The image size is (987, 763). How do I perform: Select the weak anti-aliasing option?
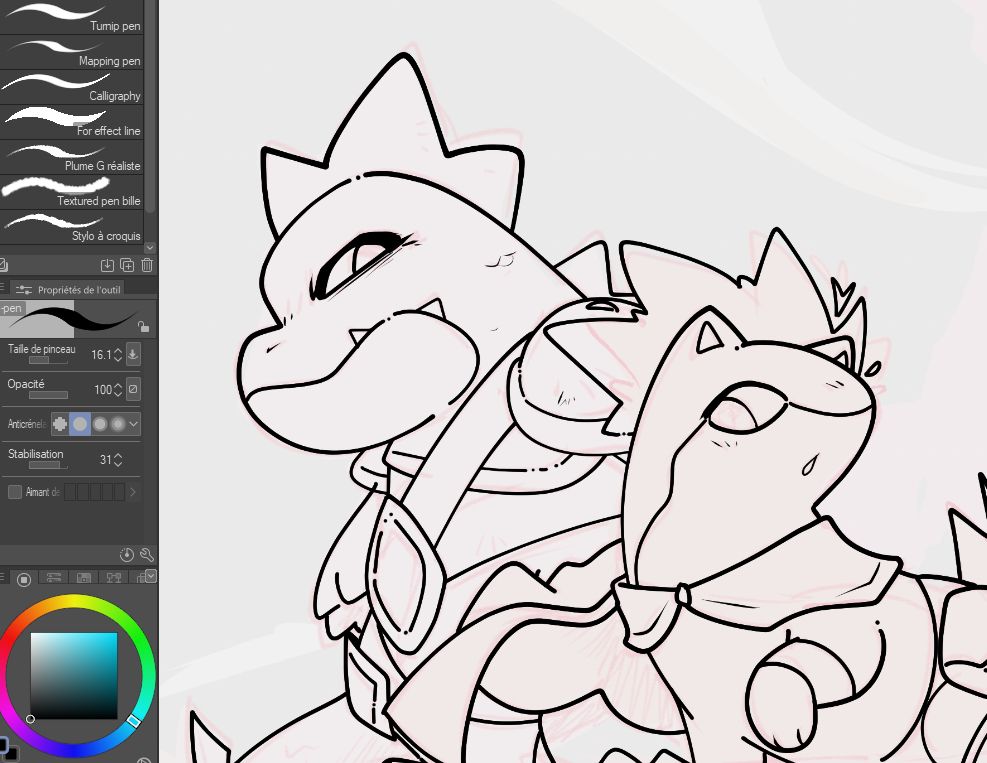click(80, 424)
